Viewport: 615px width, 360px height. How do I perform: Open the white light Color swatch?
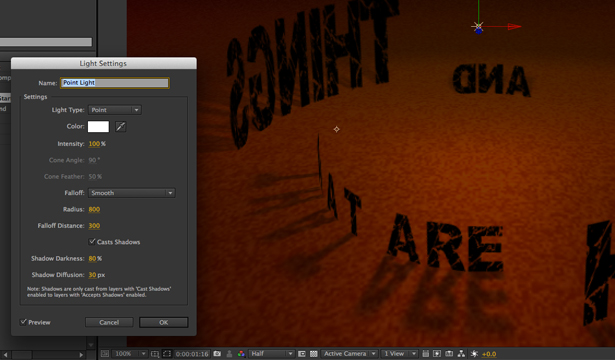98,127
